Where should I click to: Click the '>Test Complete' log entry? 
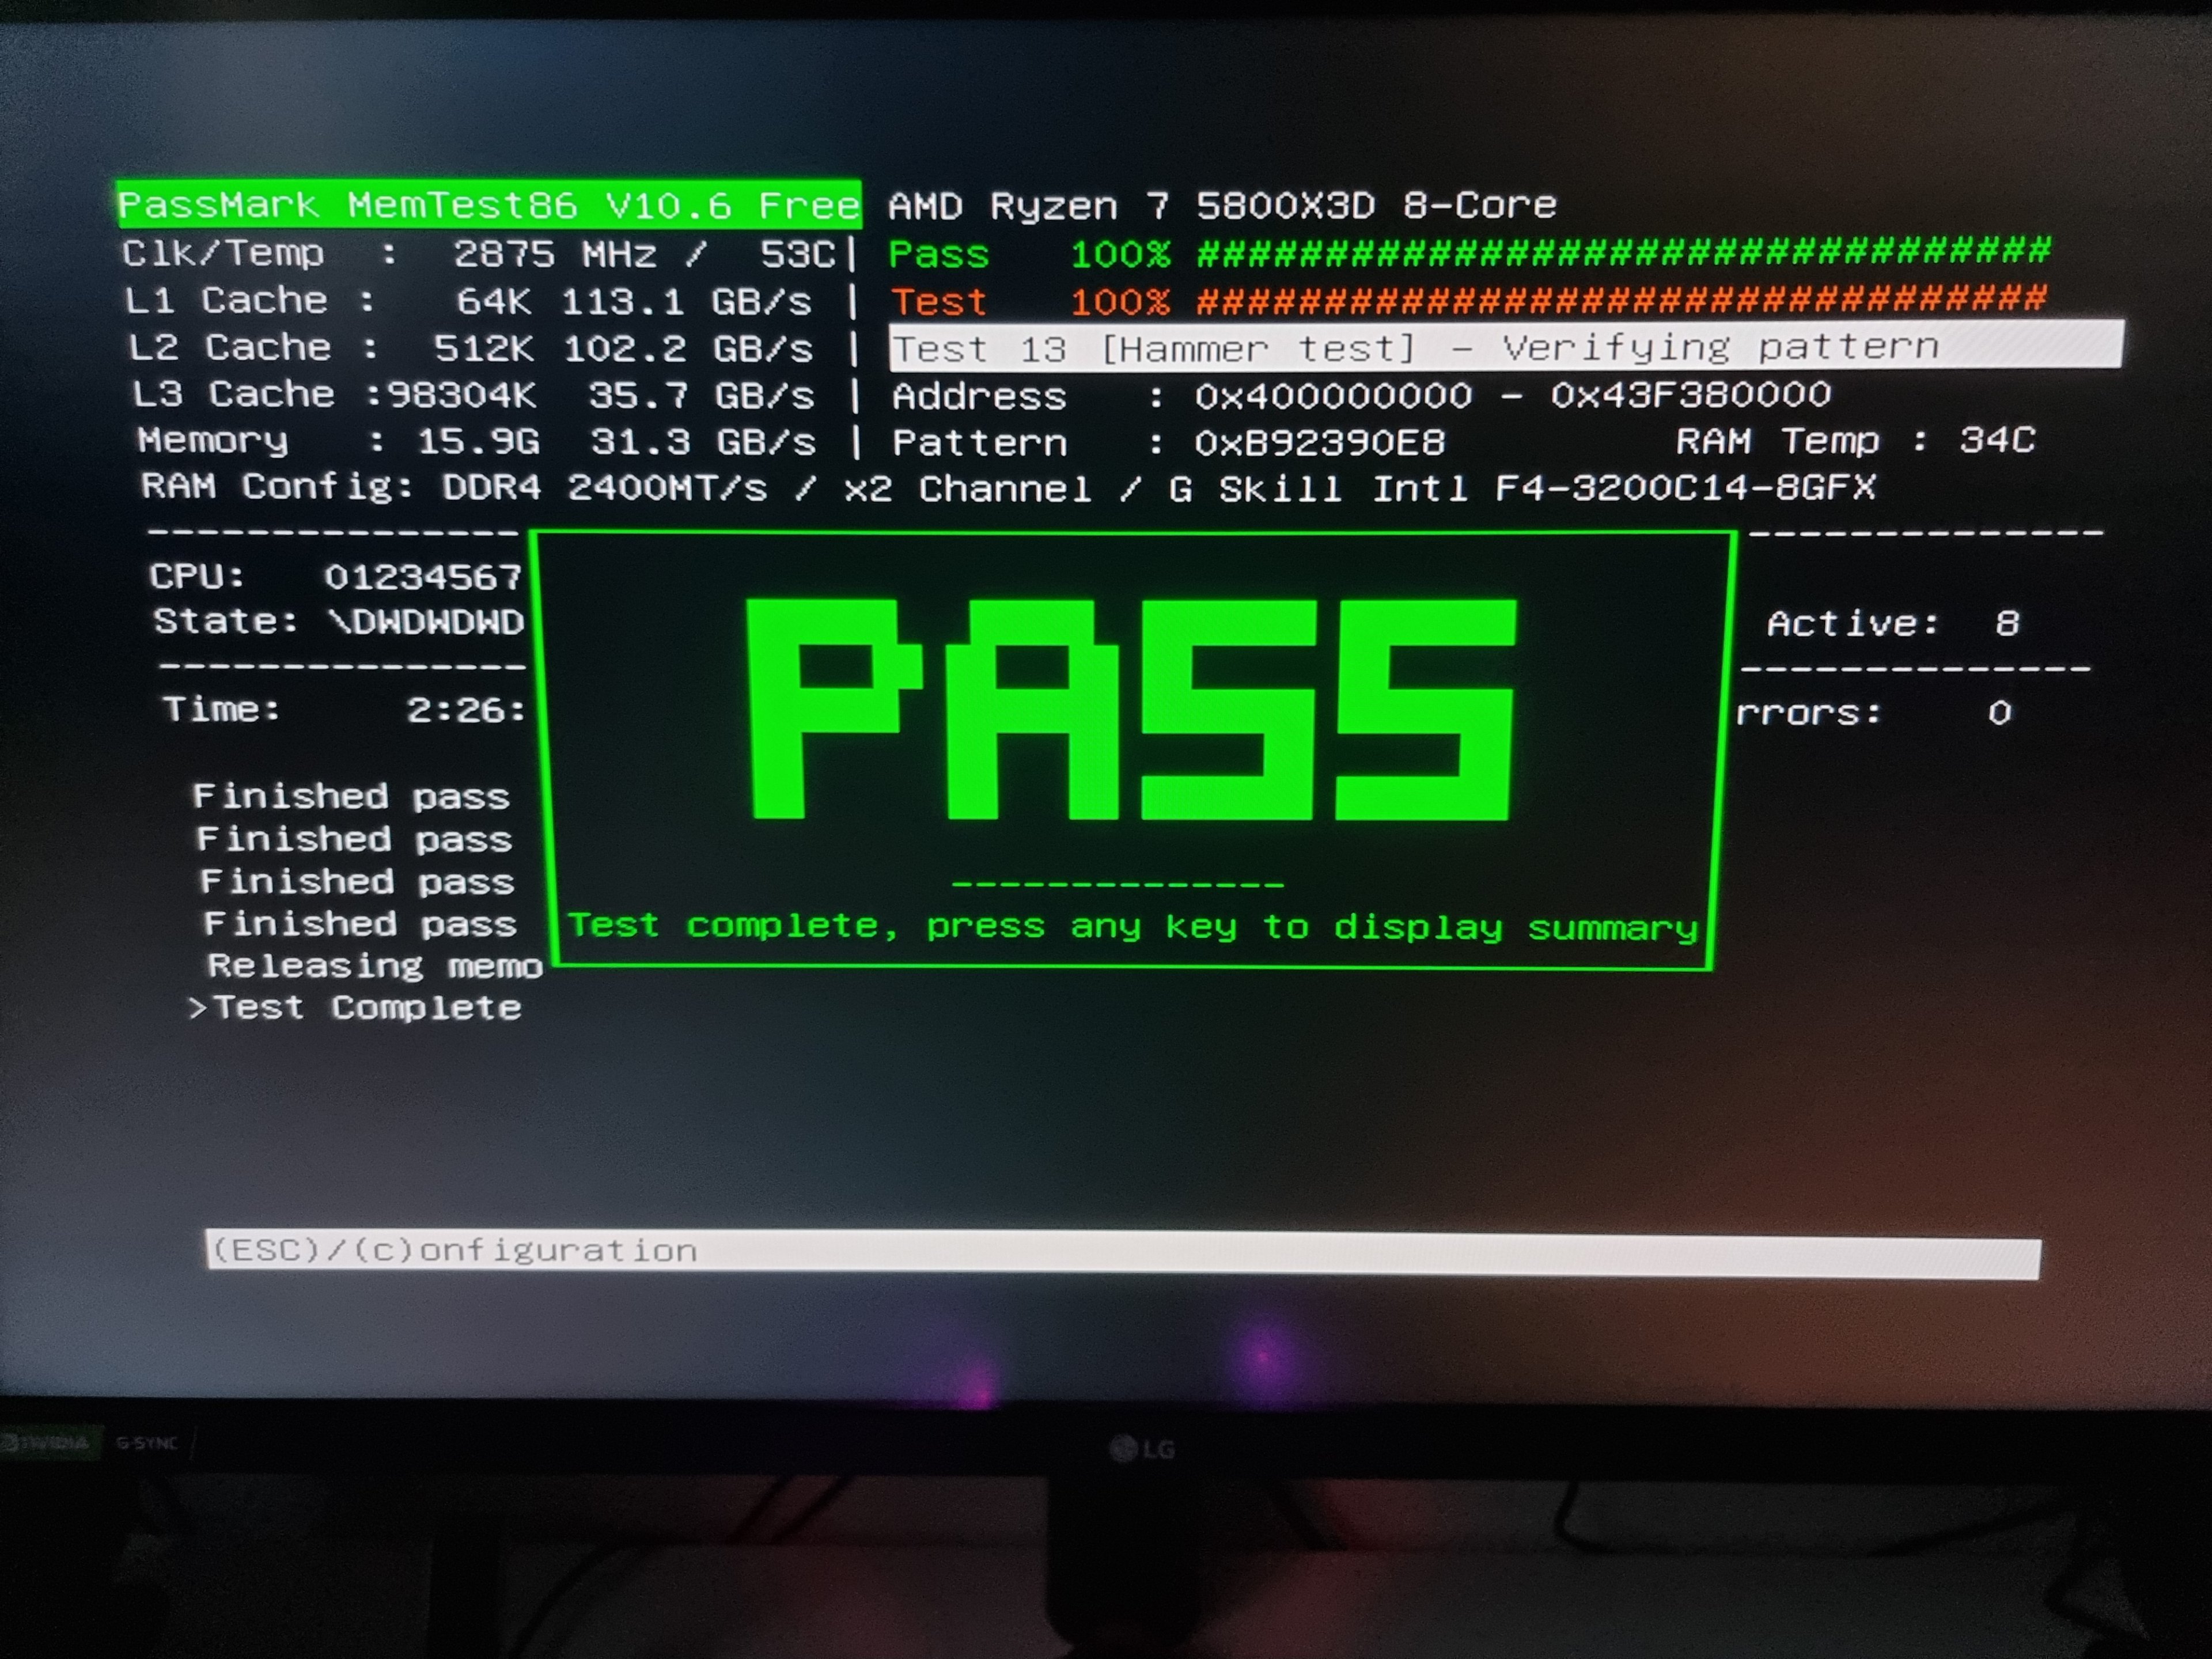coord(356,1008)
